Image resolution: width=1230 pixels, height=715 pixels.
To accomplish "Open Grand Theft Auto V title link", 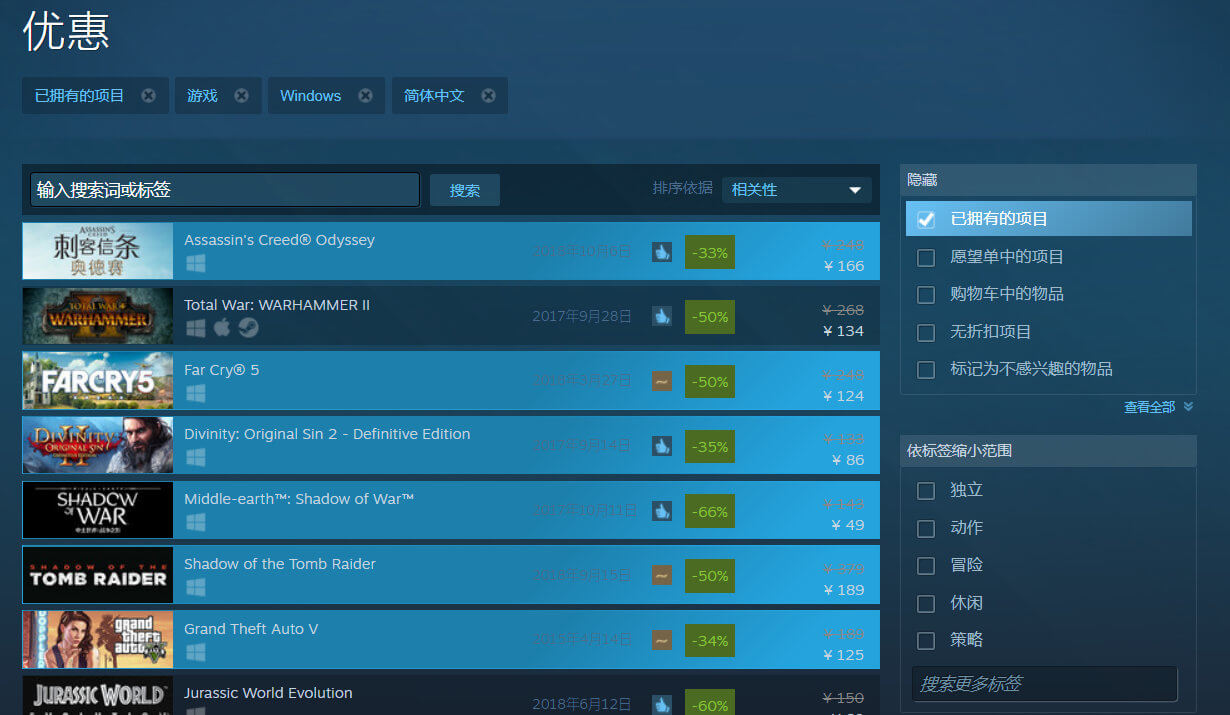I will pyautogui.click(x=251, y=629).
